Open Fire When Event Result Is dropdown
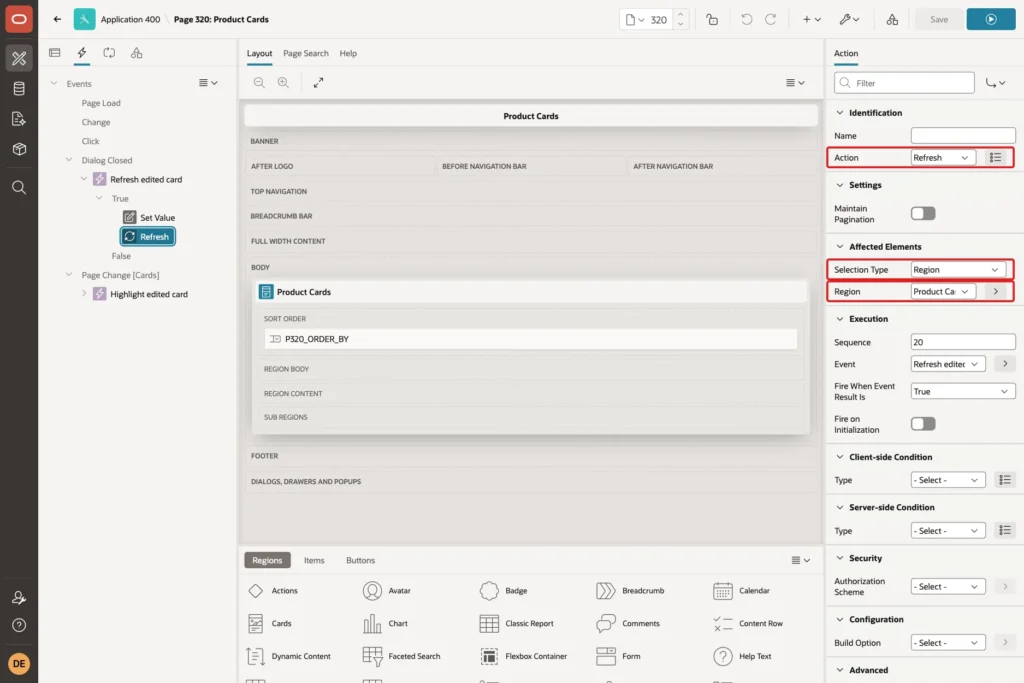The image size is (1024, 683). (x=963, y=391)
